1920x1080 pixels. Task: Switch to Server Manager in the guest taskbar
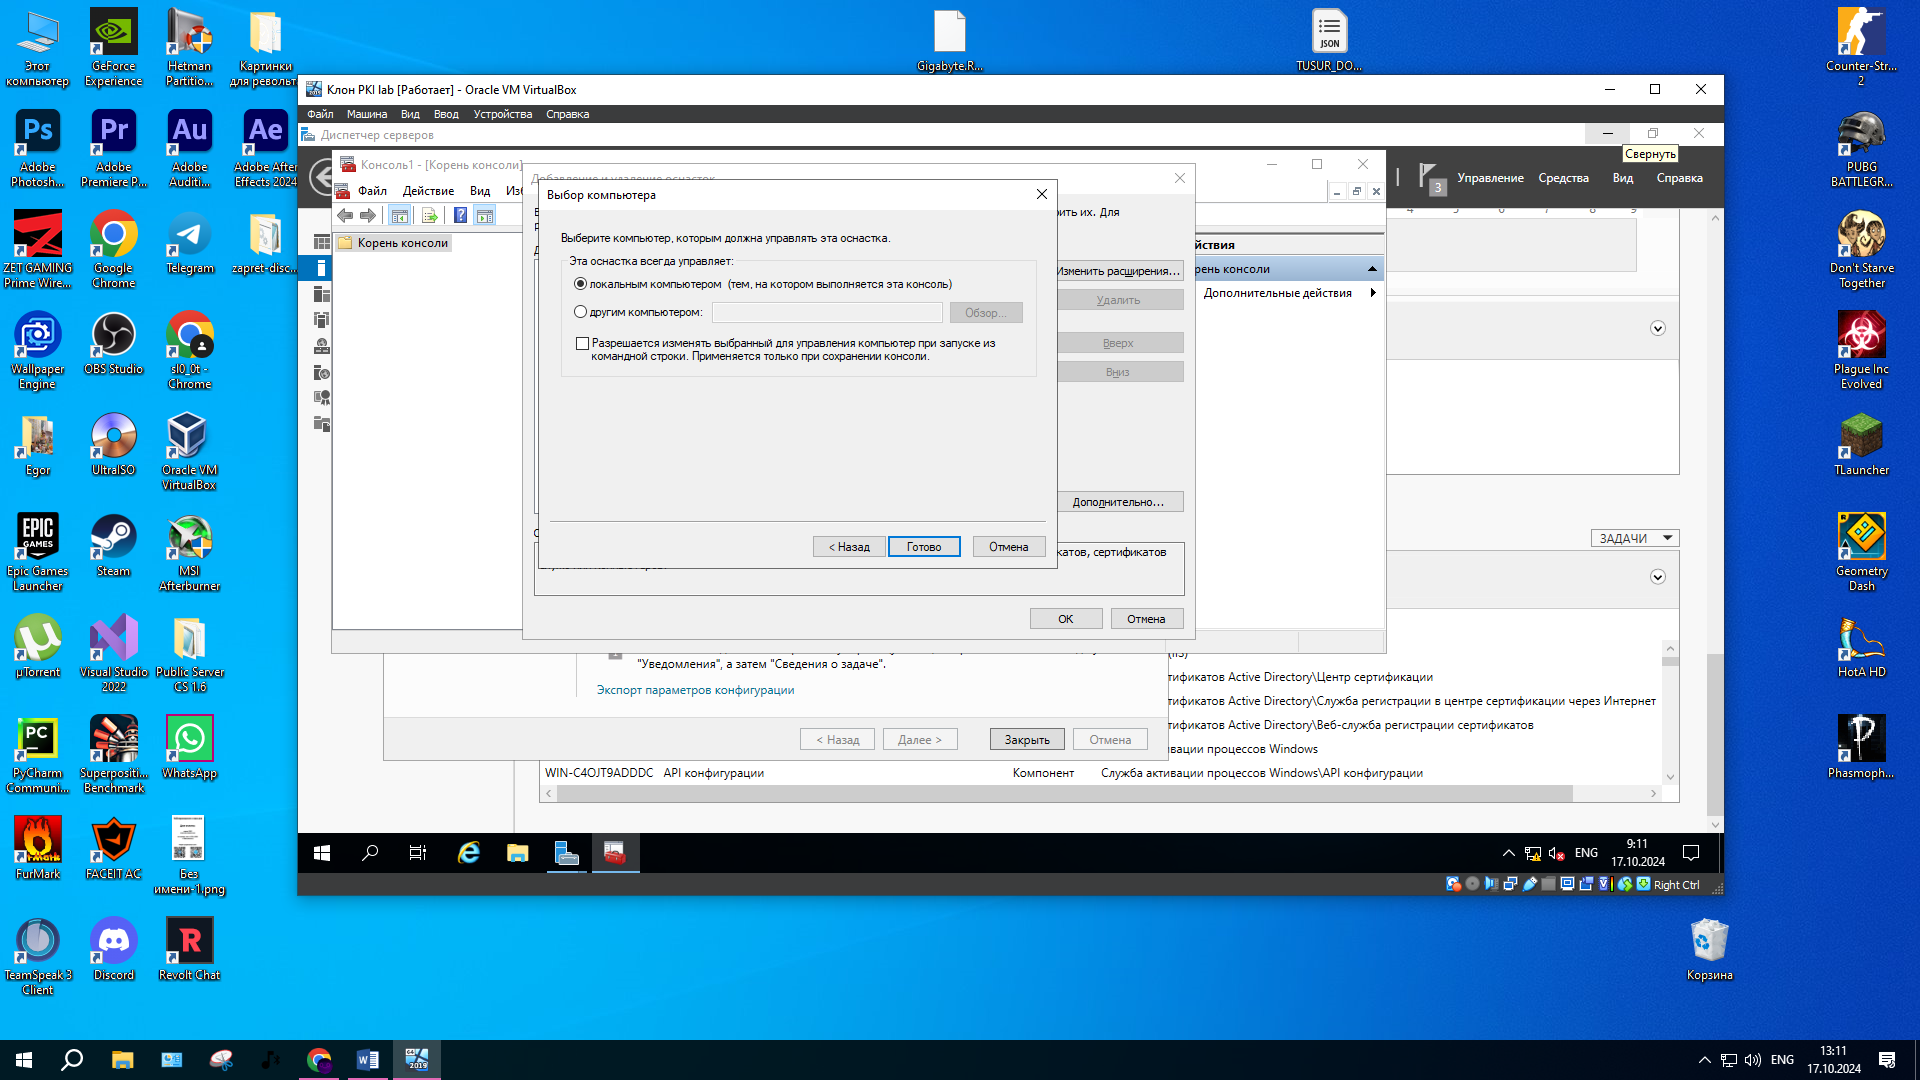coord(566,853)
